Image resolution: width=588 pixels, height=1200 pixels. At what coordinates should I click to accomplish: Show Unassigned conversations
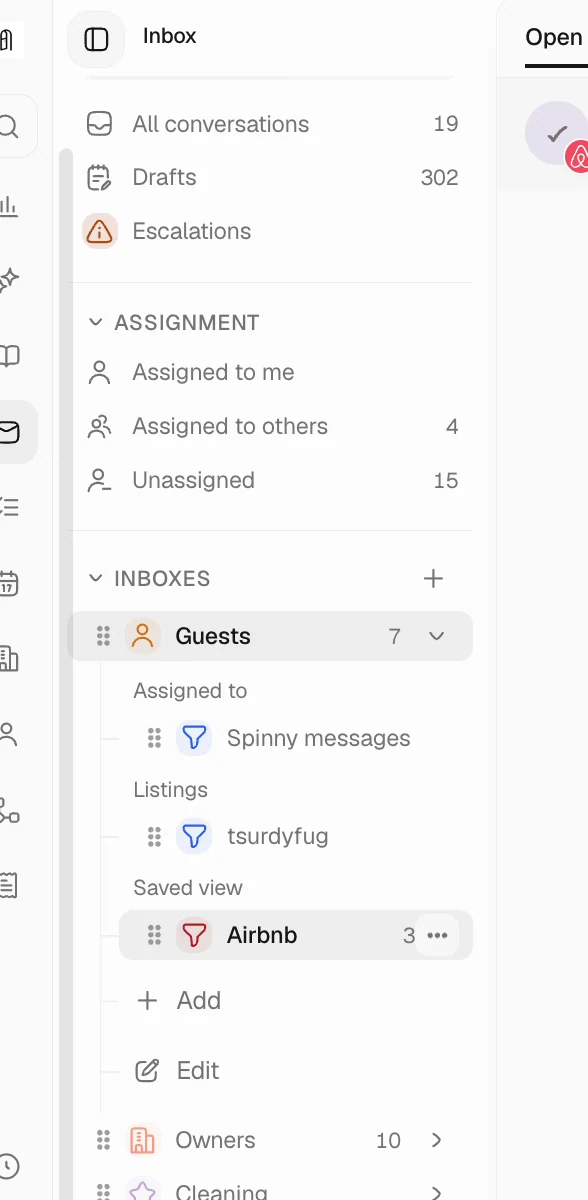pos(272,480)
